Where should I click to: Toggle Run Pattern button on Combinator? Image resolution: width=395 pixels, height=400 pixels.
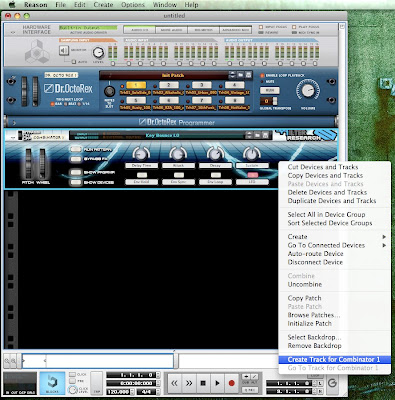76,149
